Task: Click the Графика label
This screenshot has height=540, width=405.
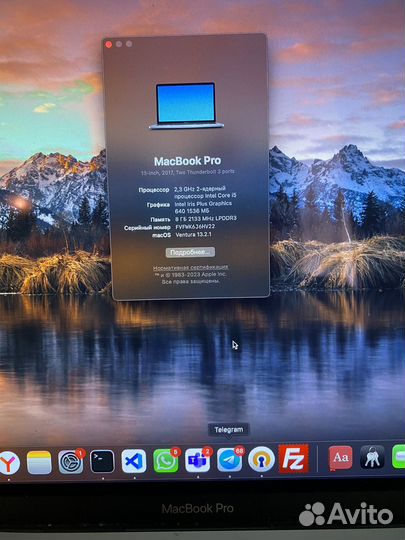Action: click(x=158, y=205)
